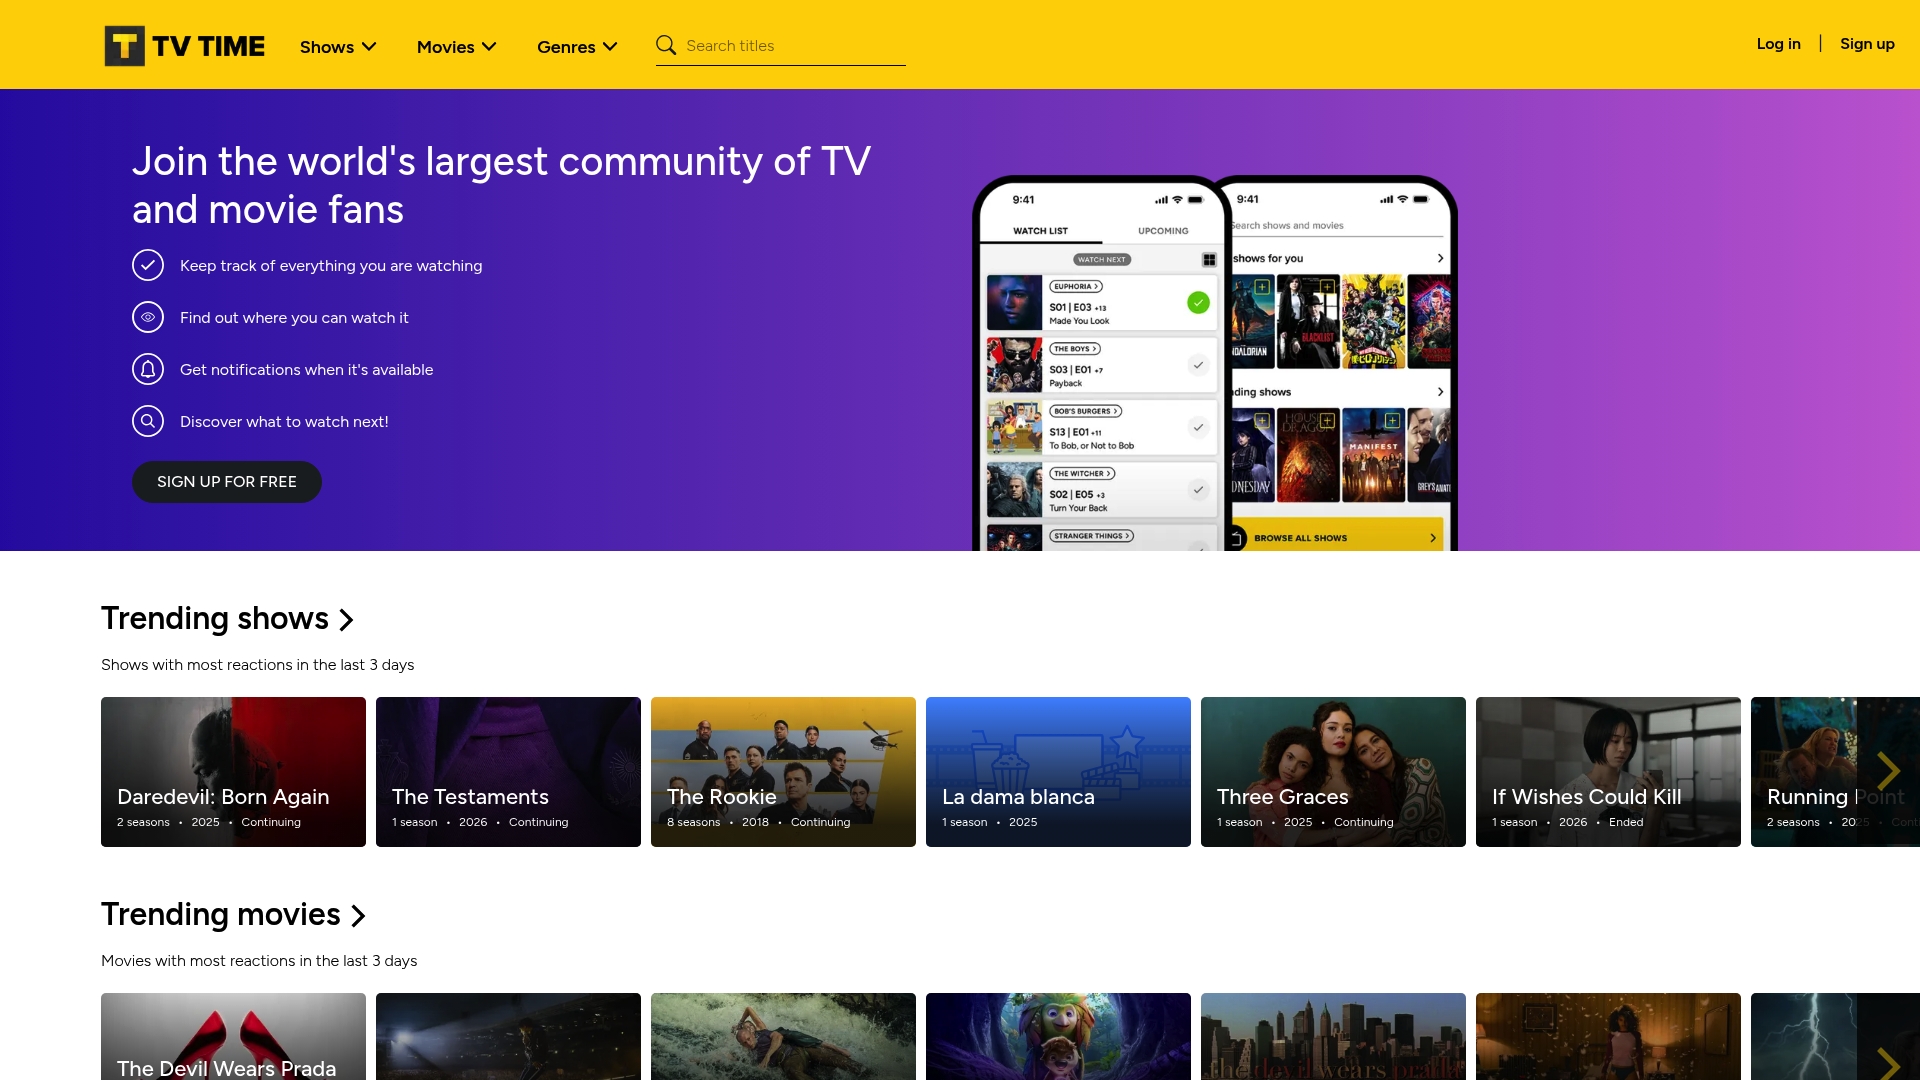Open the Trending movies heading link
The height and width of the screenshot is (1080, 1920).
click(x=221, y=915)
